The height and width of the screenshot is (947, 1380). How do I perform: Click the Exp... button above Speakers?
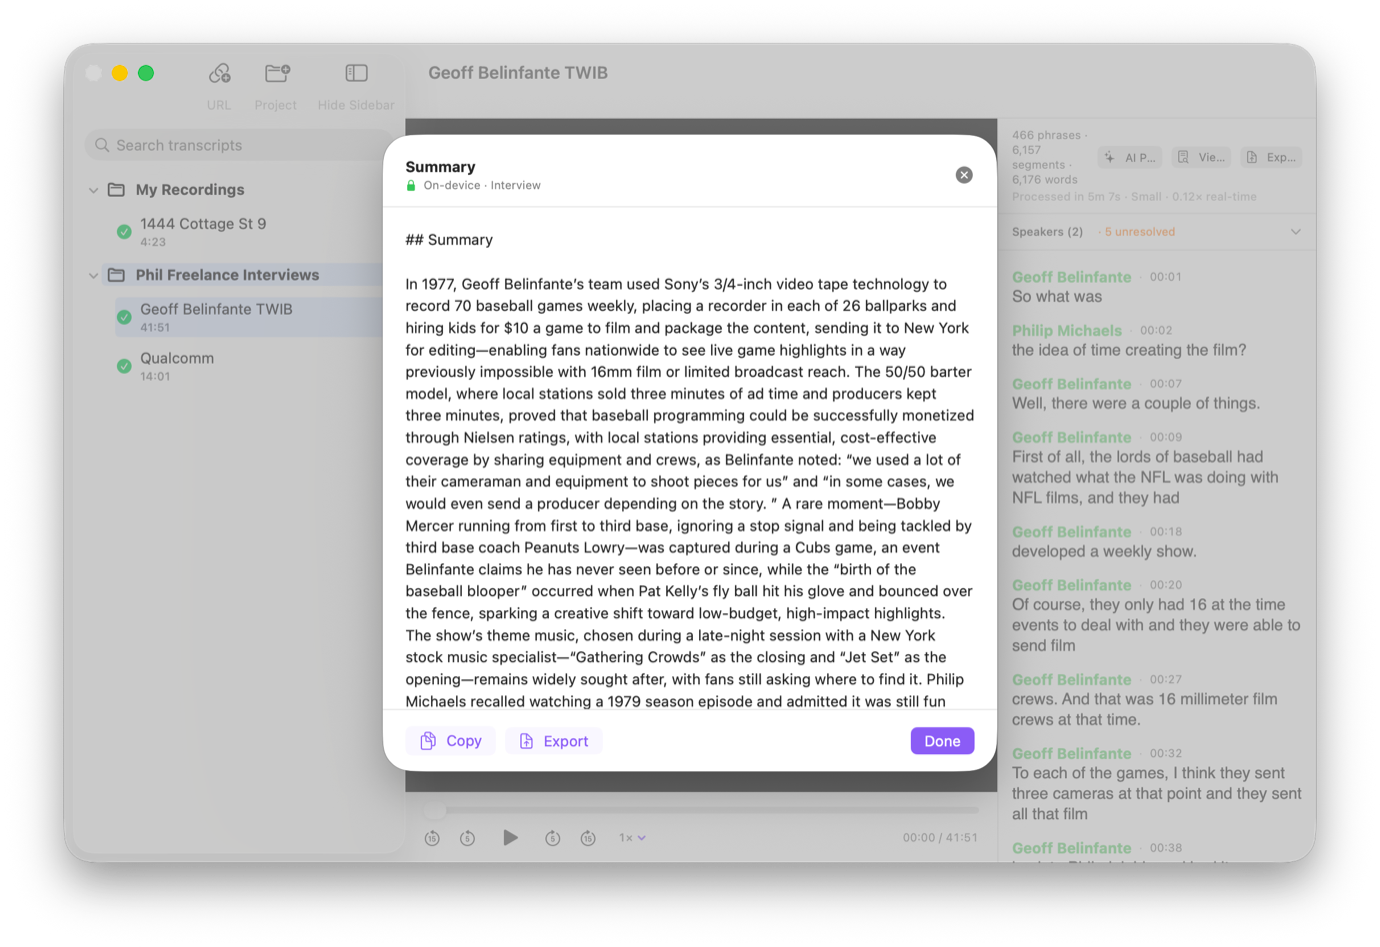pyautogui.click(x=1271, y=157)
